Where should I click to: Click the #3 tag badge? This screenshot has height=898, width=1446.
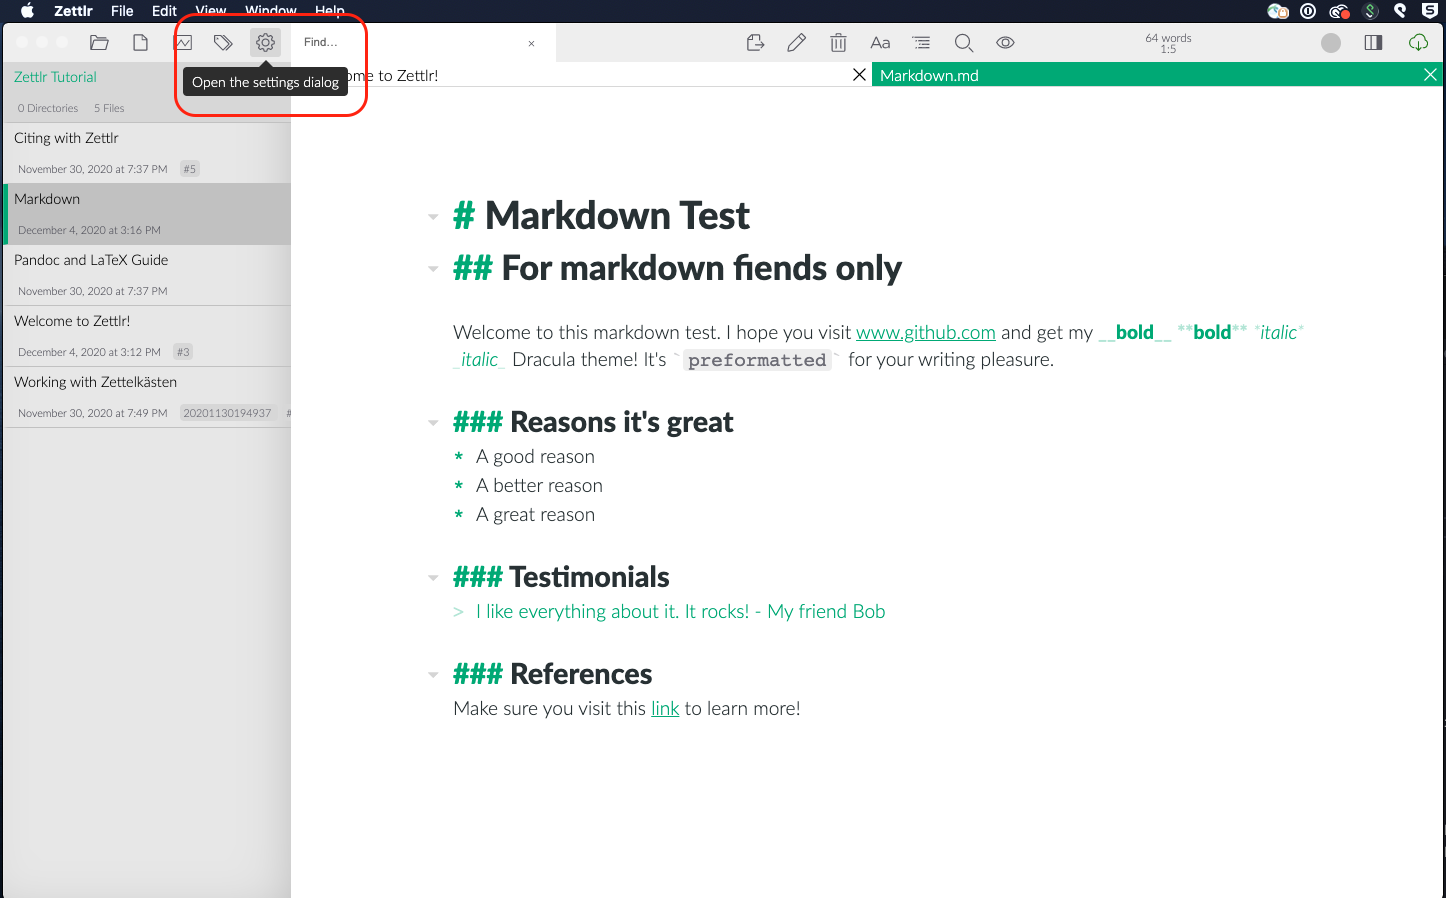(183, 352)
